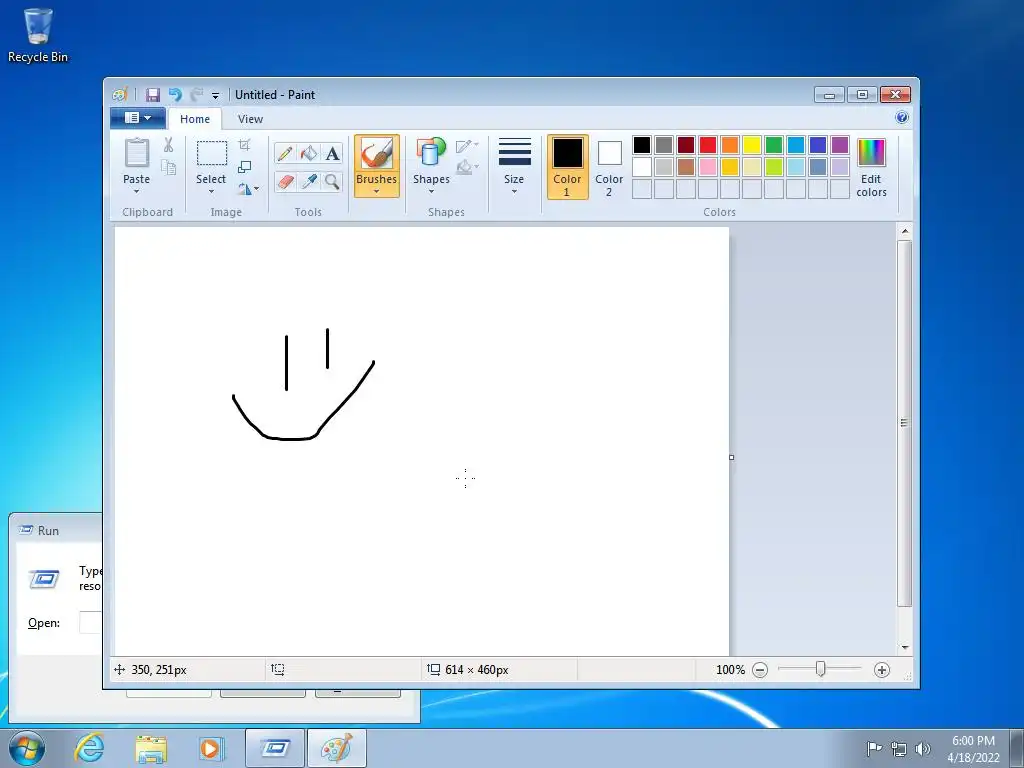The image size is (1024, 768).
Task: Select the Pencil tool
Action: [x=285, y=153]
